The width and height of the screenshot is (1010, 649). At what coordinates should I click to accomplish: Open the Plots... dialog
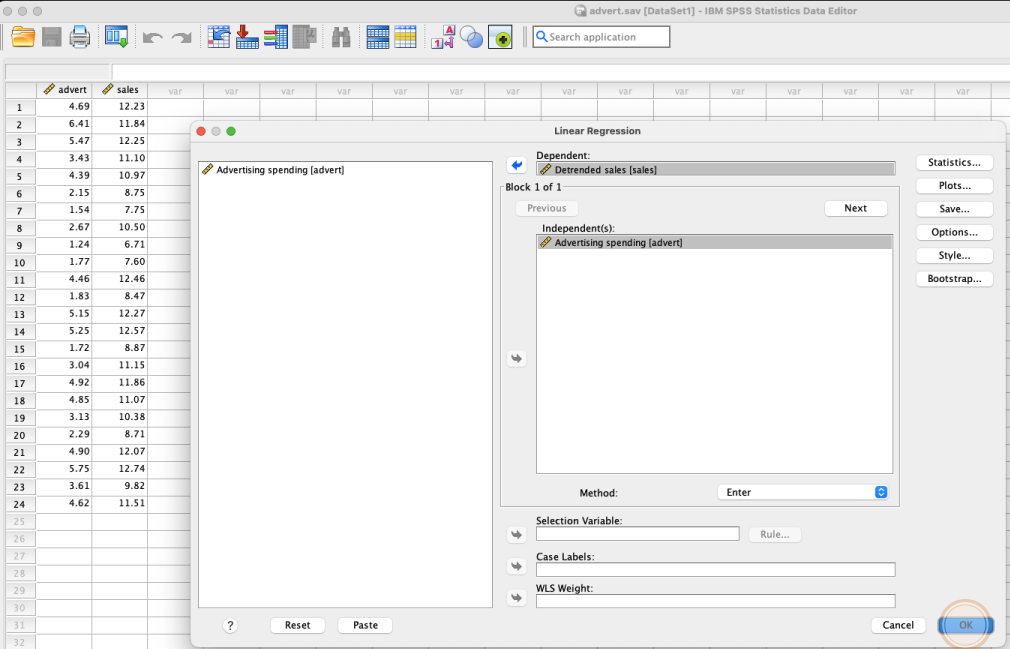[x=955, y=186]
